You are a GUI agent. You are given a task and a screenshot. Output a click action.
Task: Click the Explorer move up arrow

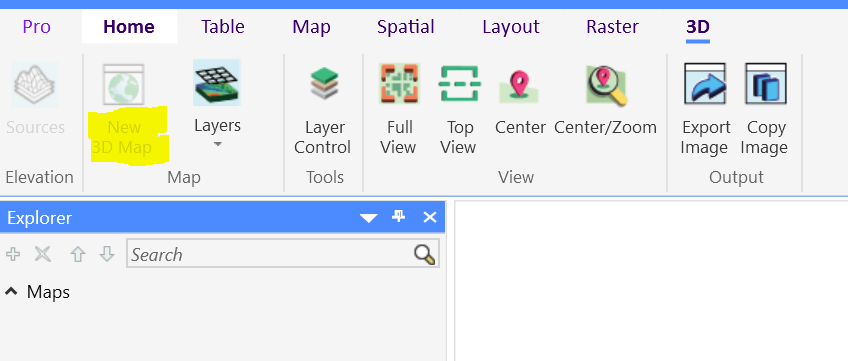pyautogui.click(x=78, y=254)
